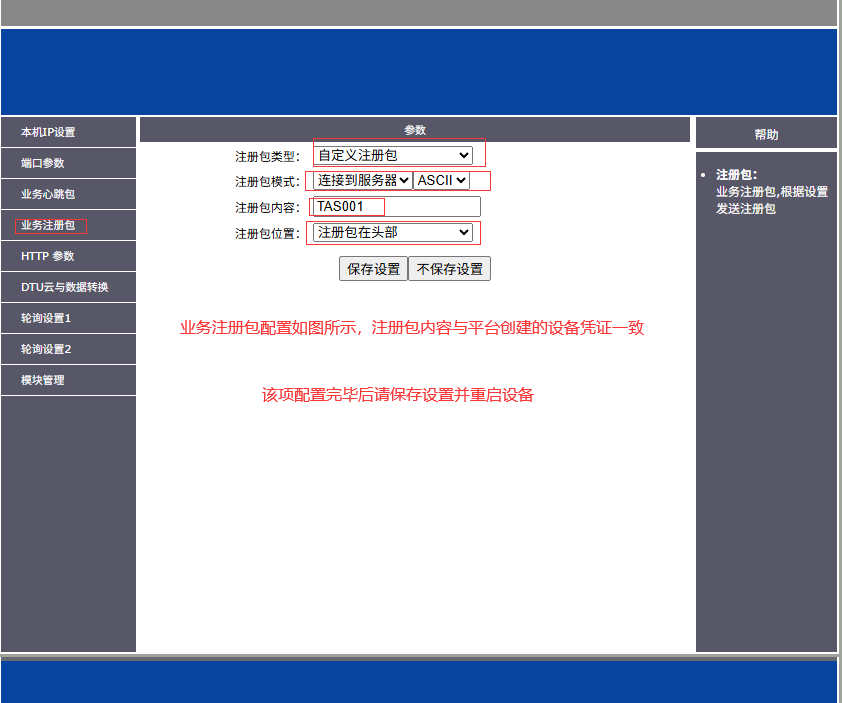Click the red 保存设置并重启设备 instruction text
The image size is (842, 703).
(398, 395)
